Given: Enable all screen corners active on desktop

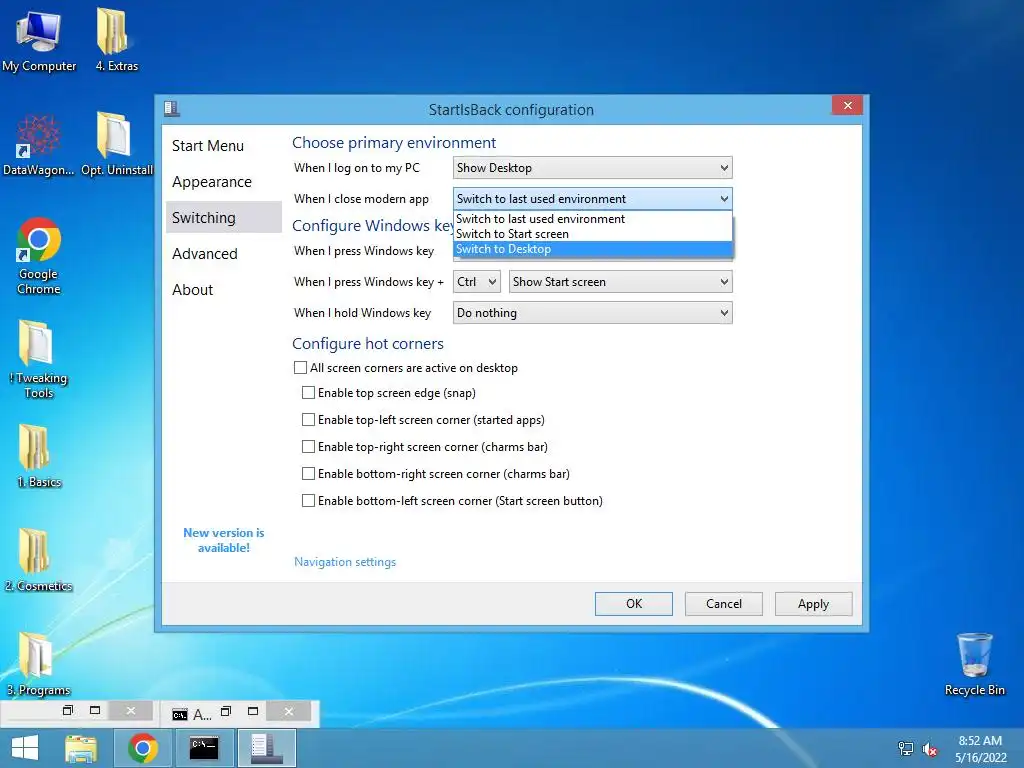Looking at the screenshot, I should click(x=300, y=368).
